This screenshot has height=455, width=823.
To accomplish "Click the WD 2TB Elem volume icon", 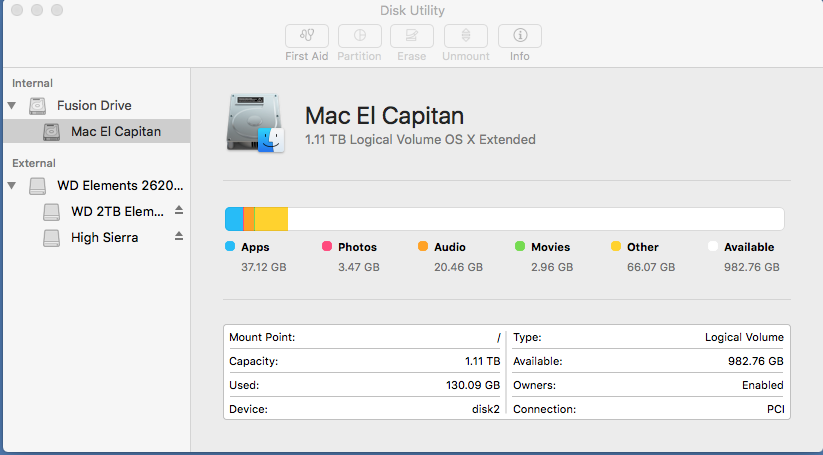I will tap(51, 212).
